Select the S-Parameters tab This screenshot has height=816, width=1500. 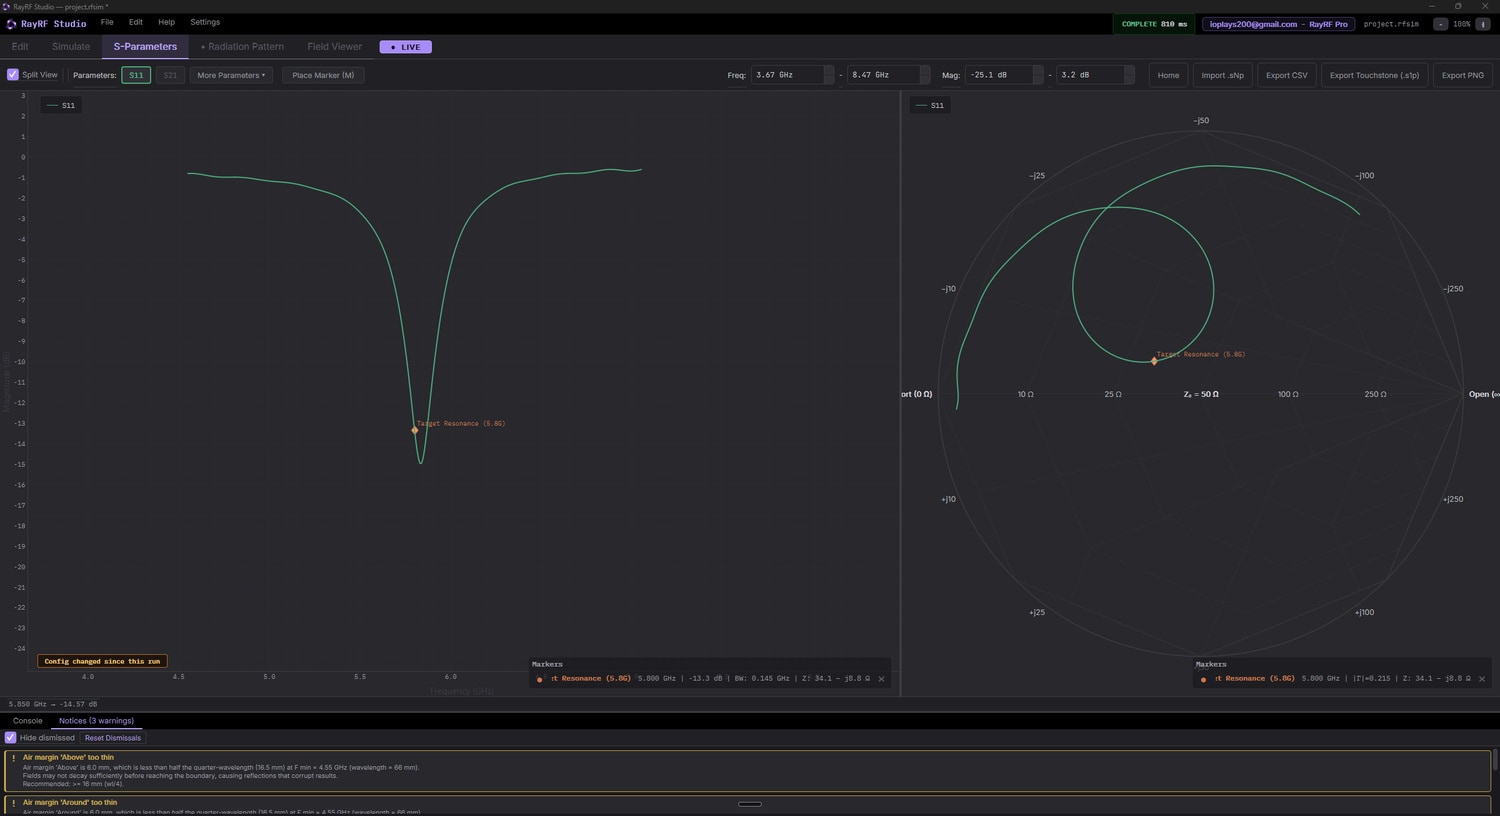tap(145, 47)
